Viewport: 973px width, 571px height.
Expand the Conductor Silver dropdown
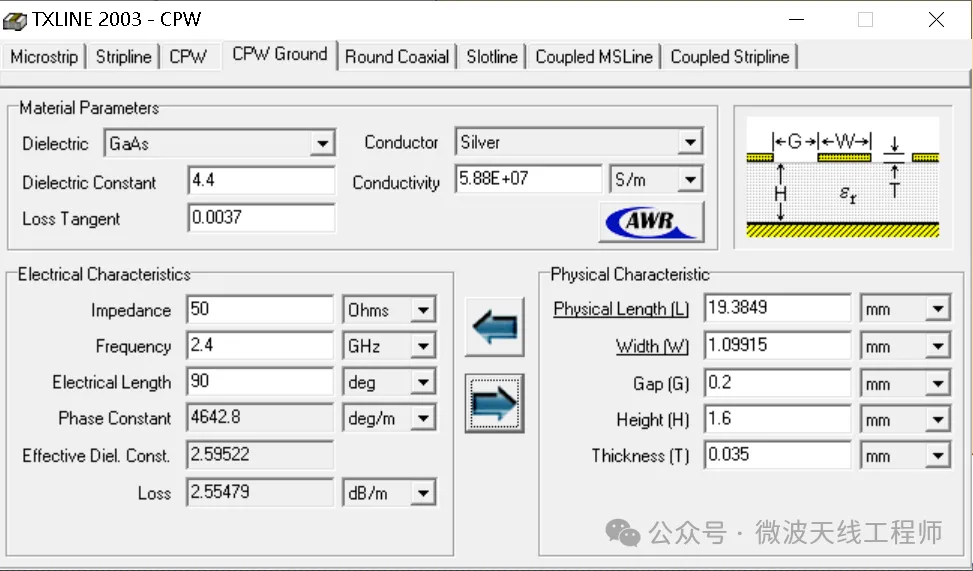[x=690, y=142]
